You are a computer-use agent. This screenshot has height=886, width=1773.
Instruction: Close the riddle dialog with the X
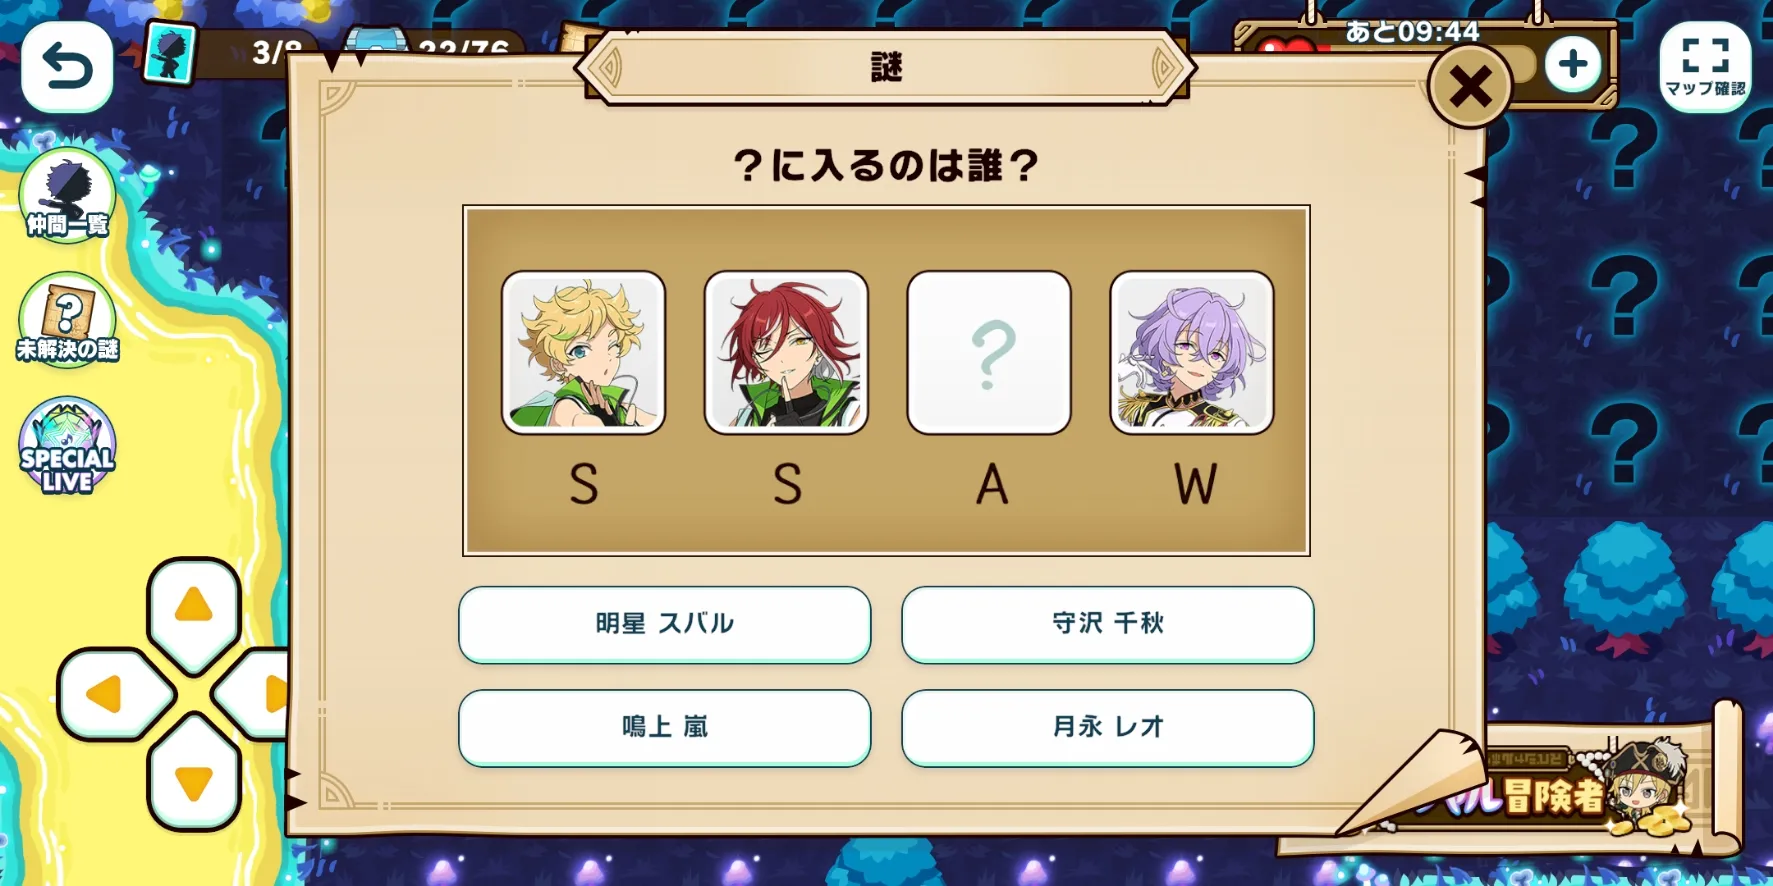click(1470, 87)
